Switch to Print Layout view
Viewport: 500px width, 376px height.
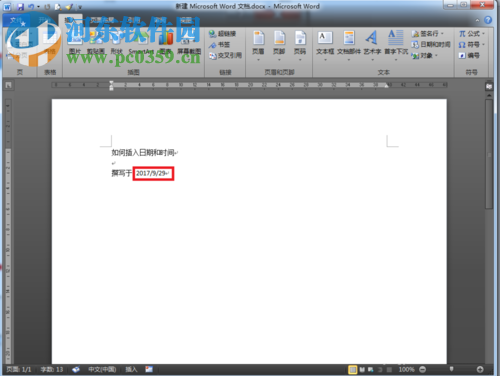point(352,369)
